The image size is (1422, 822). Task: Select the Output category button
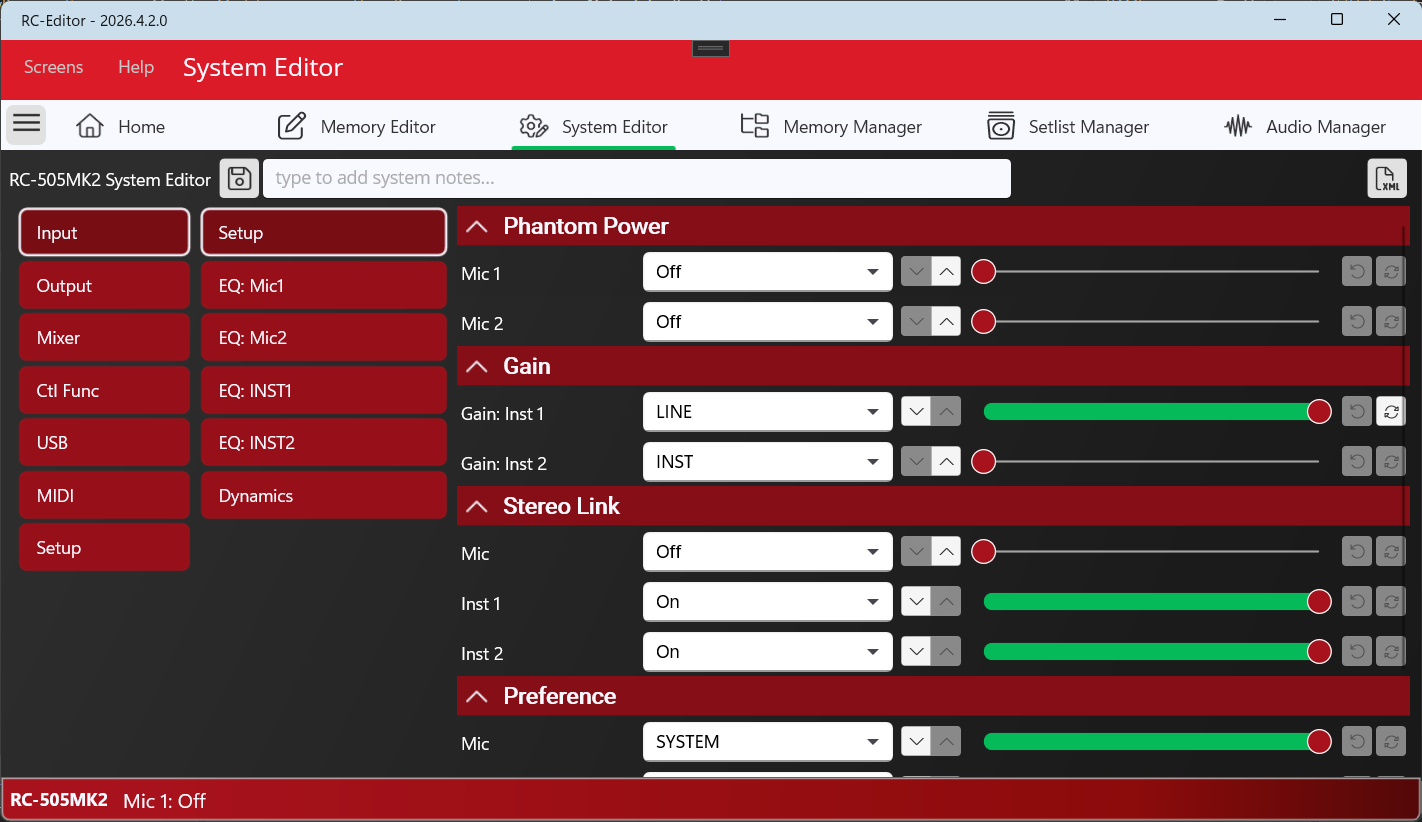104,286
